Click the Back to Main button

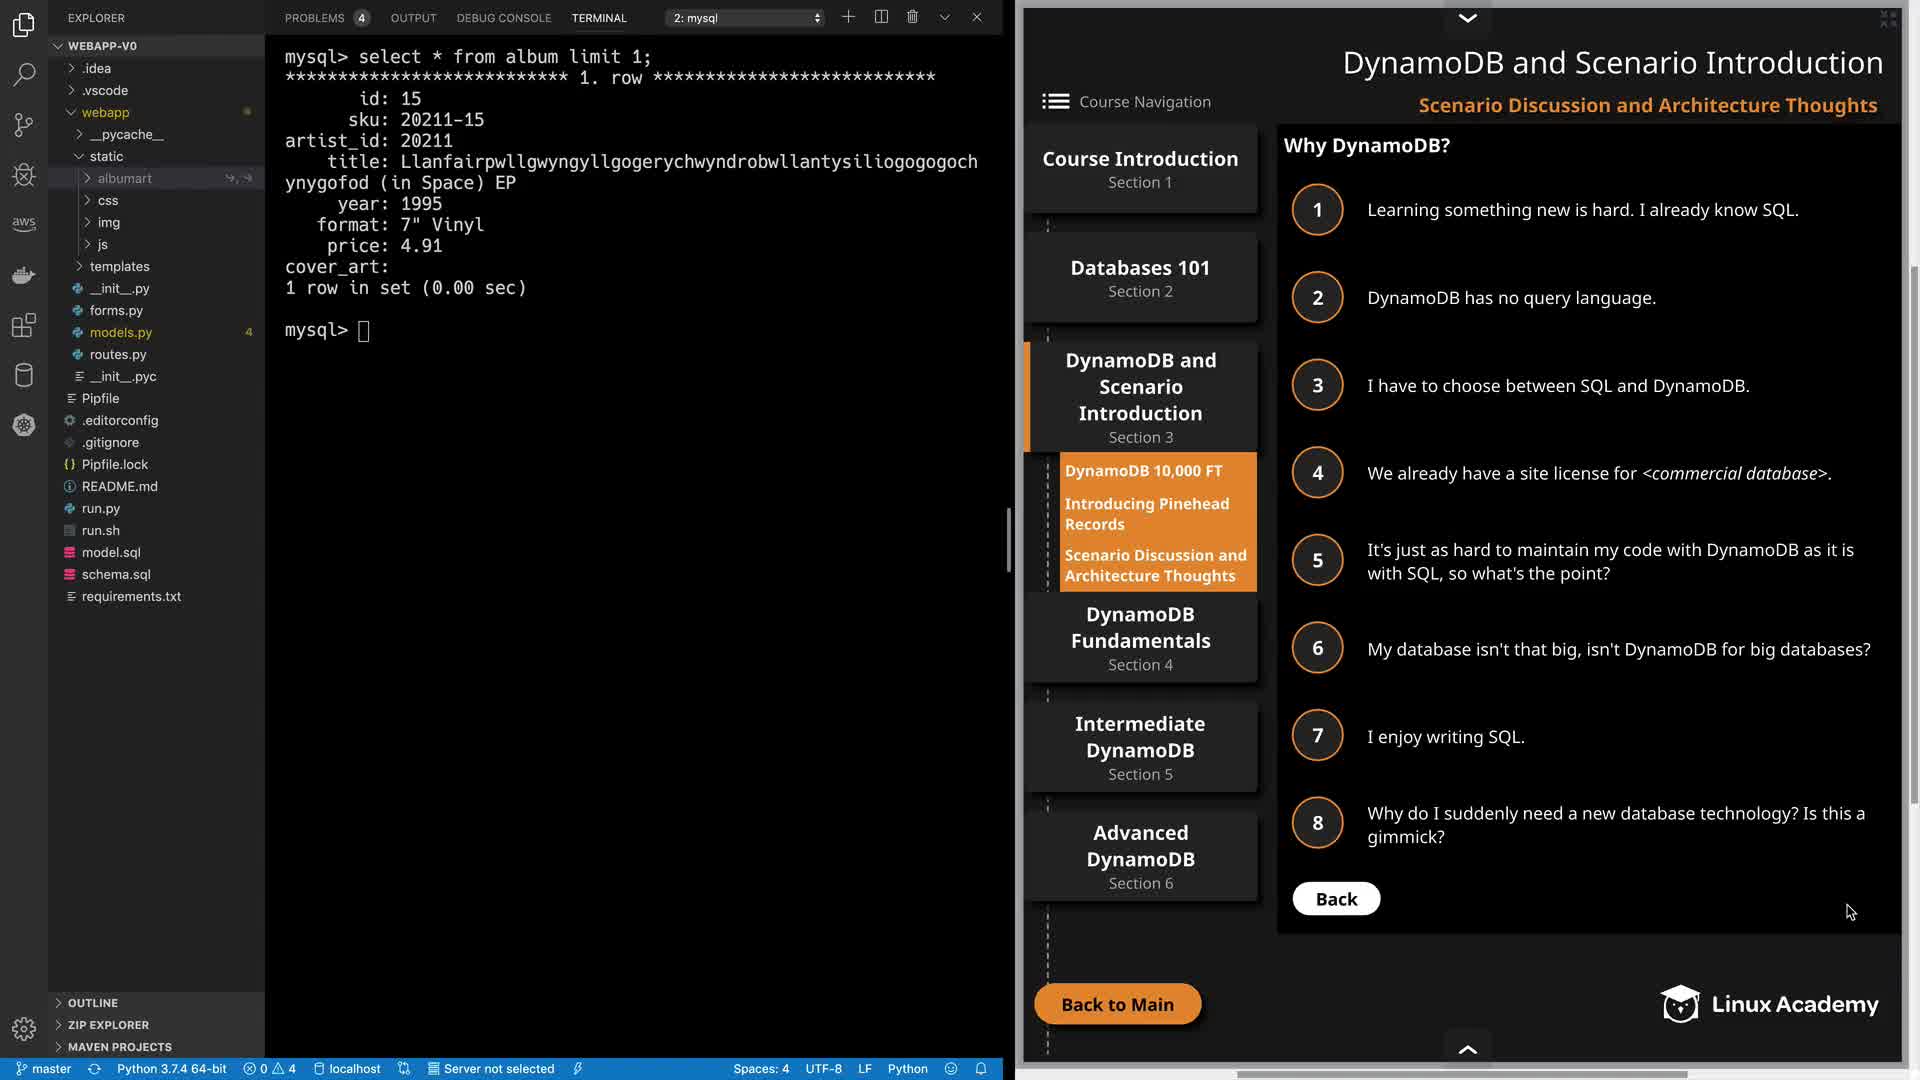click(1117, 1004)
